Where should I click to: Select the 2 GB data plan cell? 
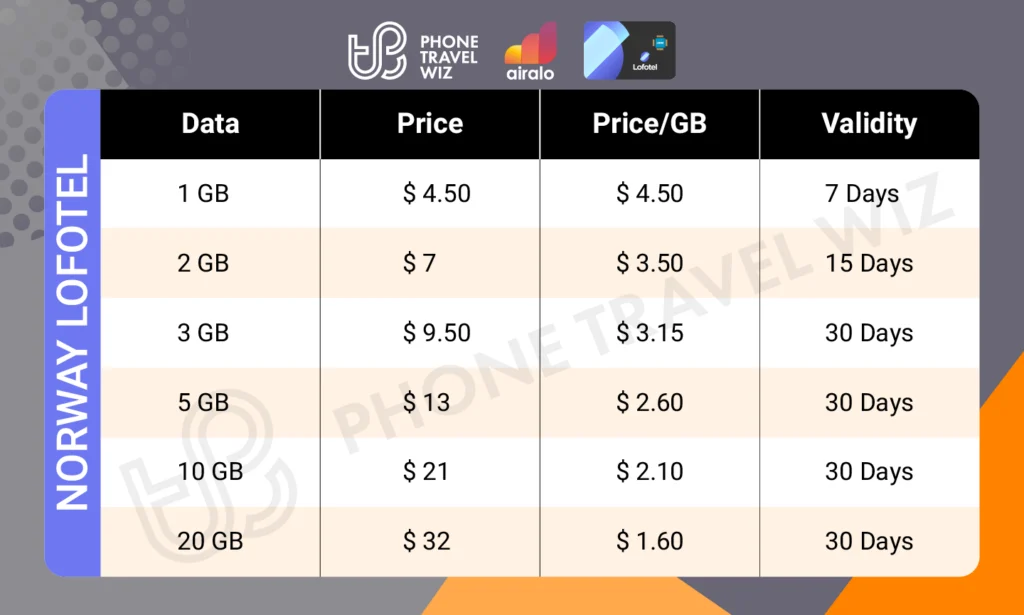tap(204, 263)
